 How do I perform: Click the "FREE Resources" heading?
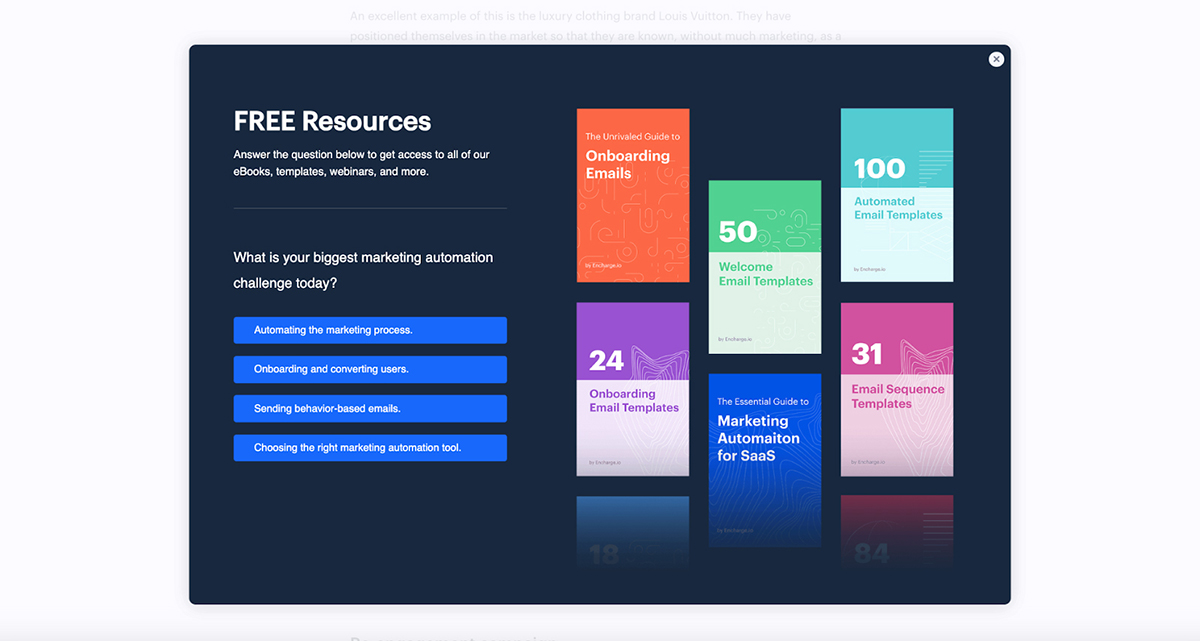331,121
